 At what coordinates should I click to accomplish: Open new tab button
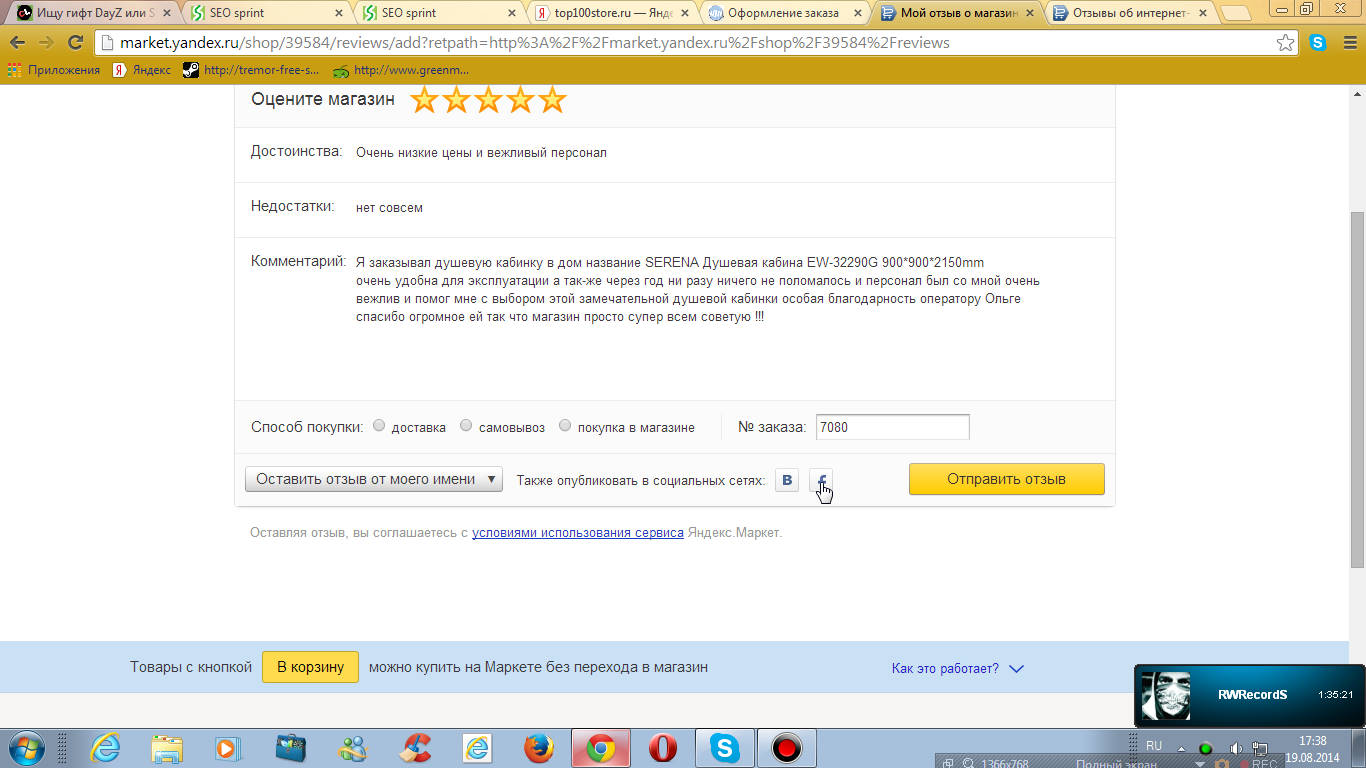pyautogui.click(x=1236, y=14)
